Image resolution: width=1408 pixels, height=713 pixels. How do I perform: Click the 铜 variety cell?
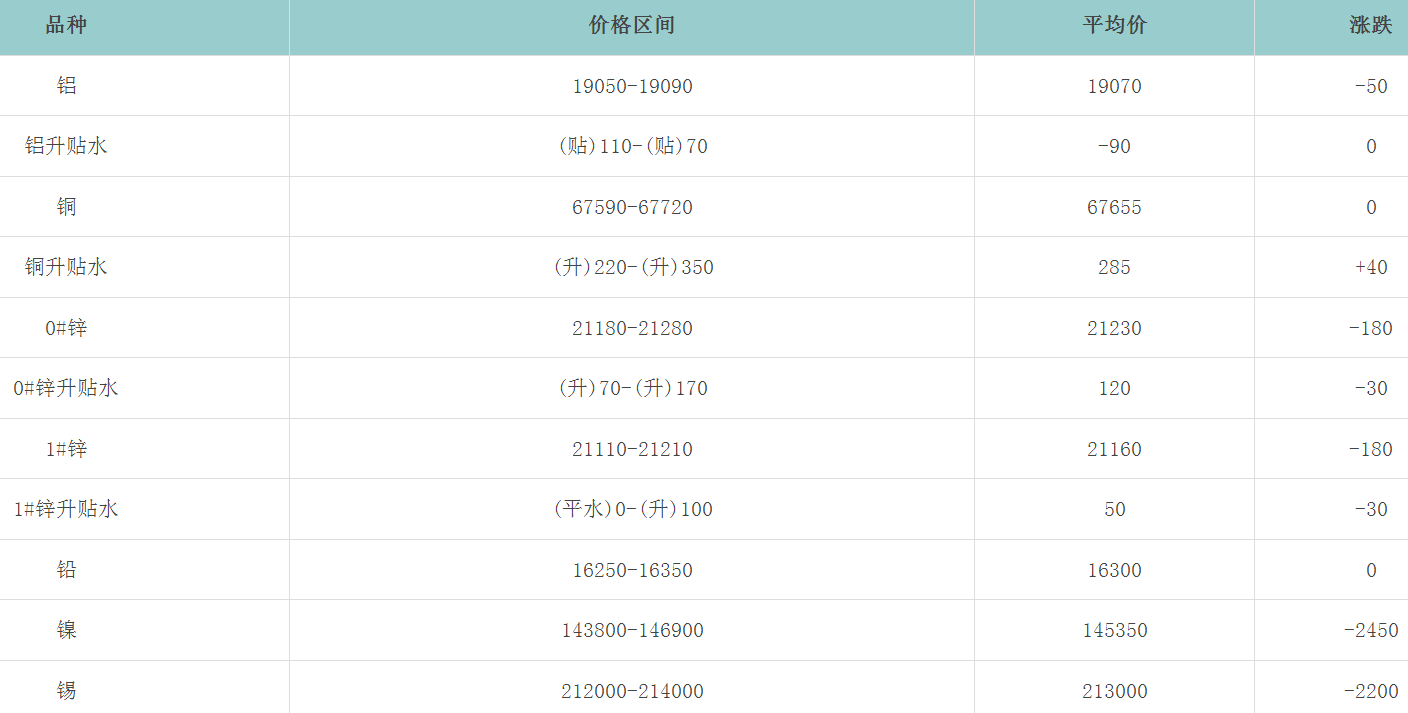pos(66,207)
